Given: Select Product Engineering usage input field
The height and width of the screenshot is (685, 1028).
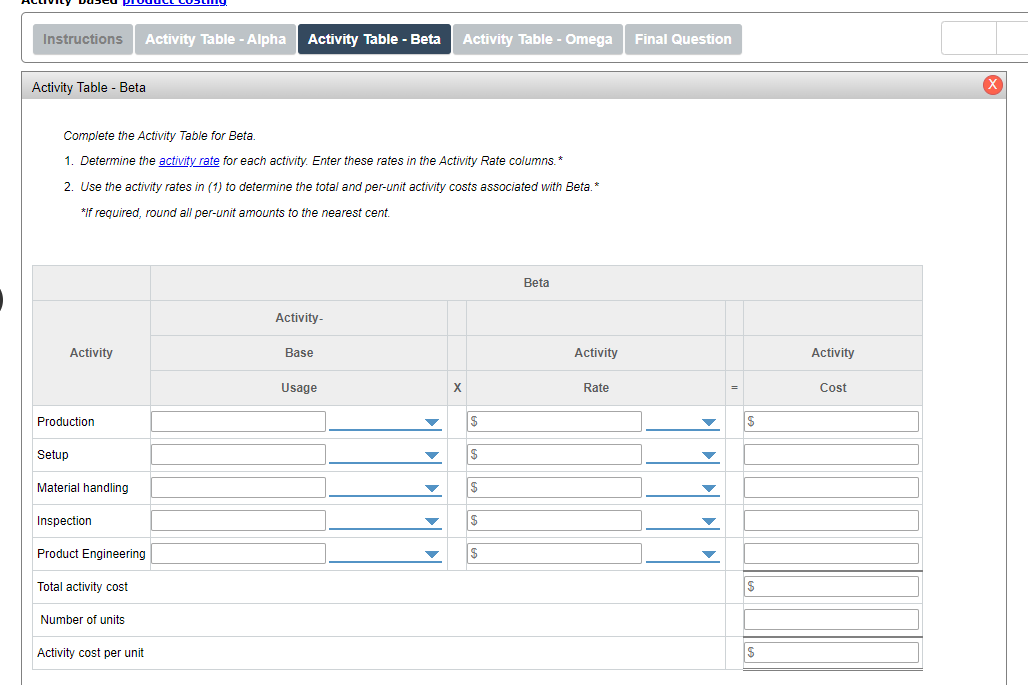Looking at the screenshot, I should point(238,553).
